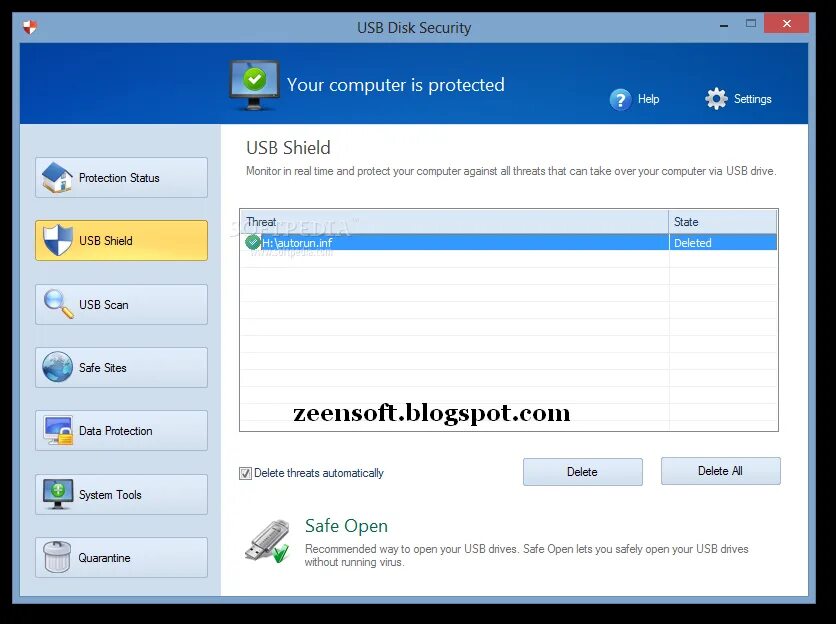836x624 pixels.
Task: Toggle Delete threats automatically checkbox
Action: click(245, 473)
